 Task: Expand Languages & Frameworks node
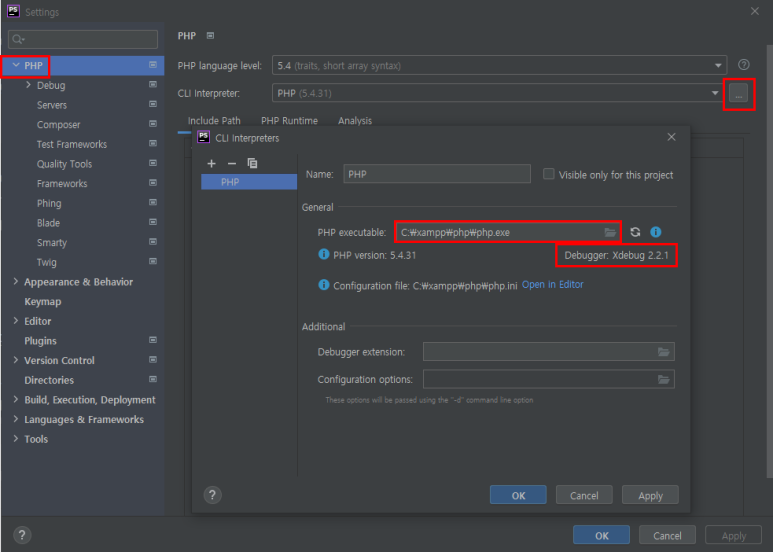click(x=16, y=419)
